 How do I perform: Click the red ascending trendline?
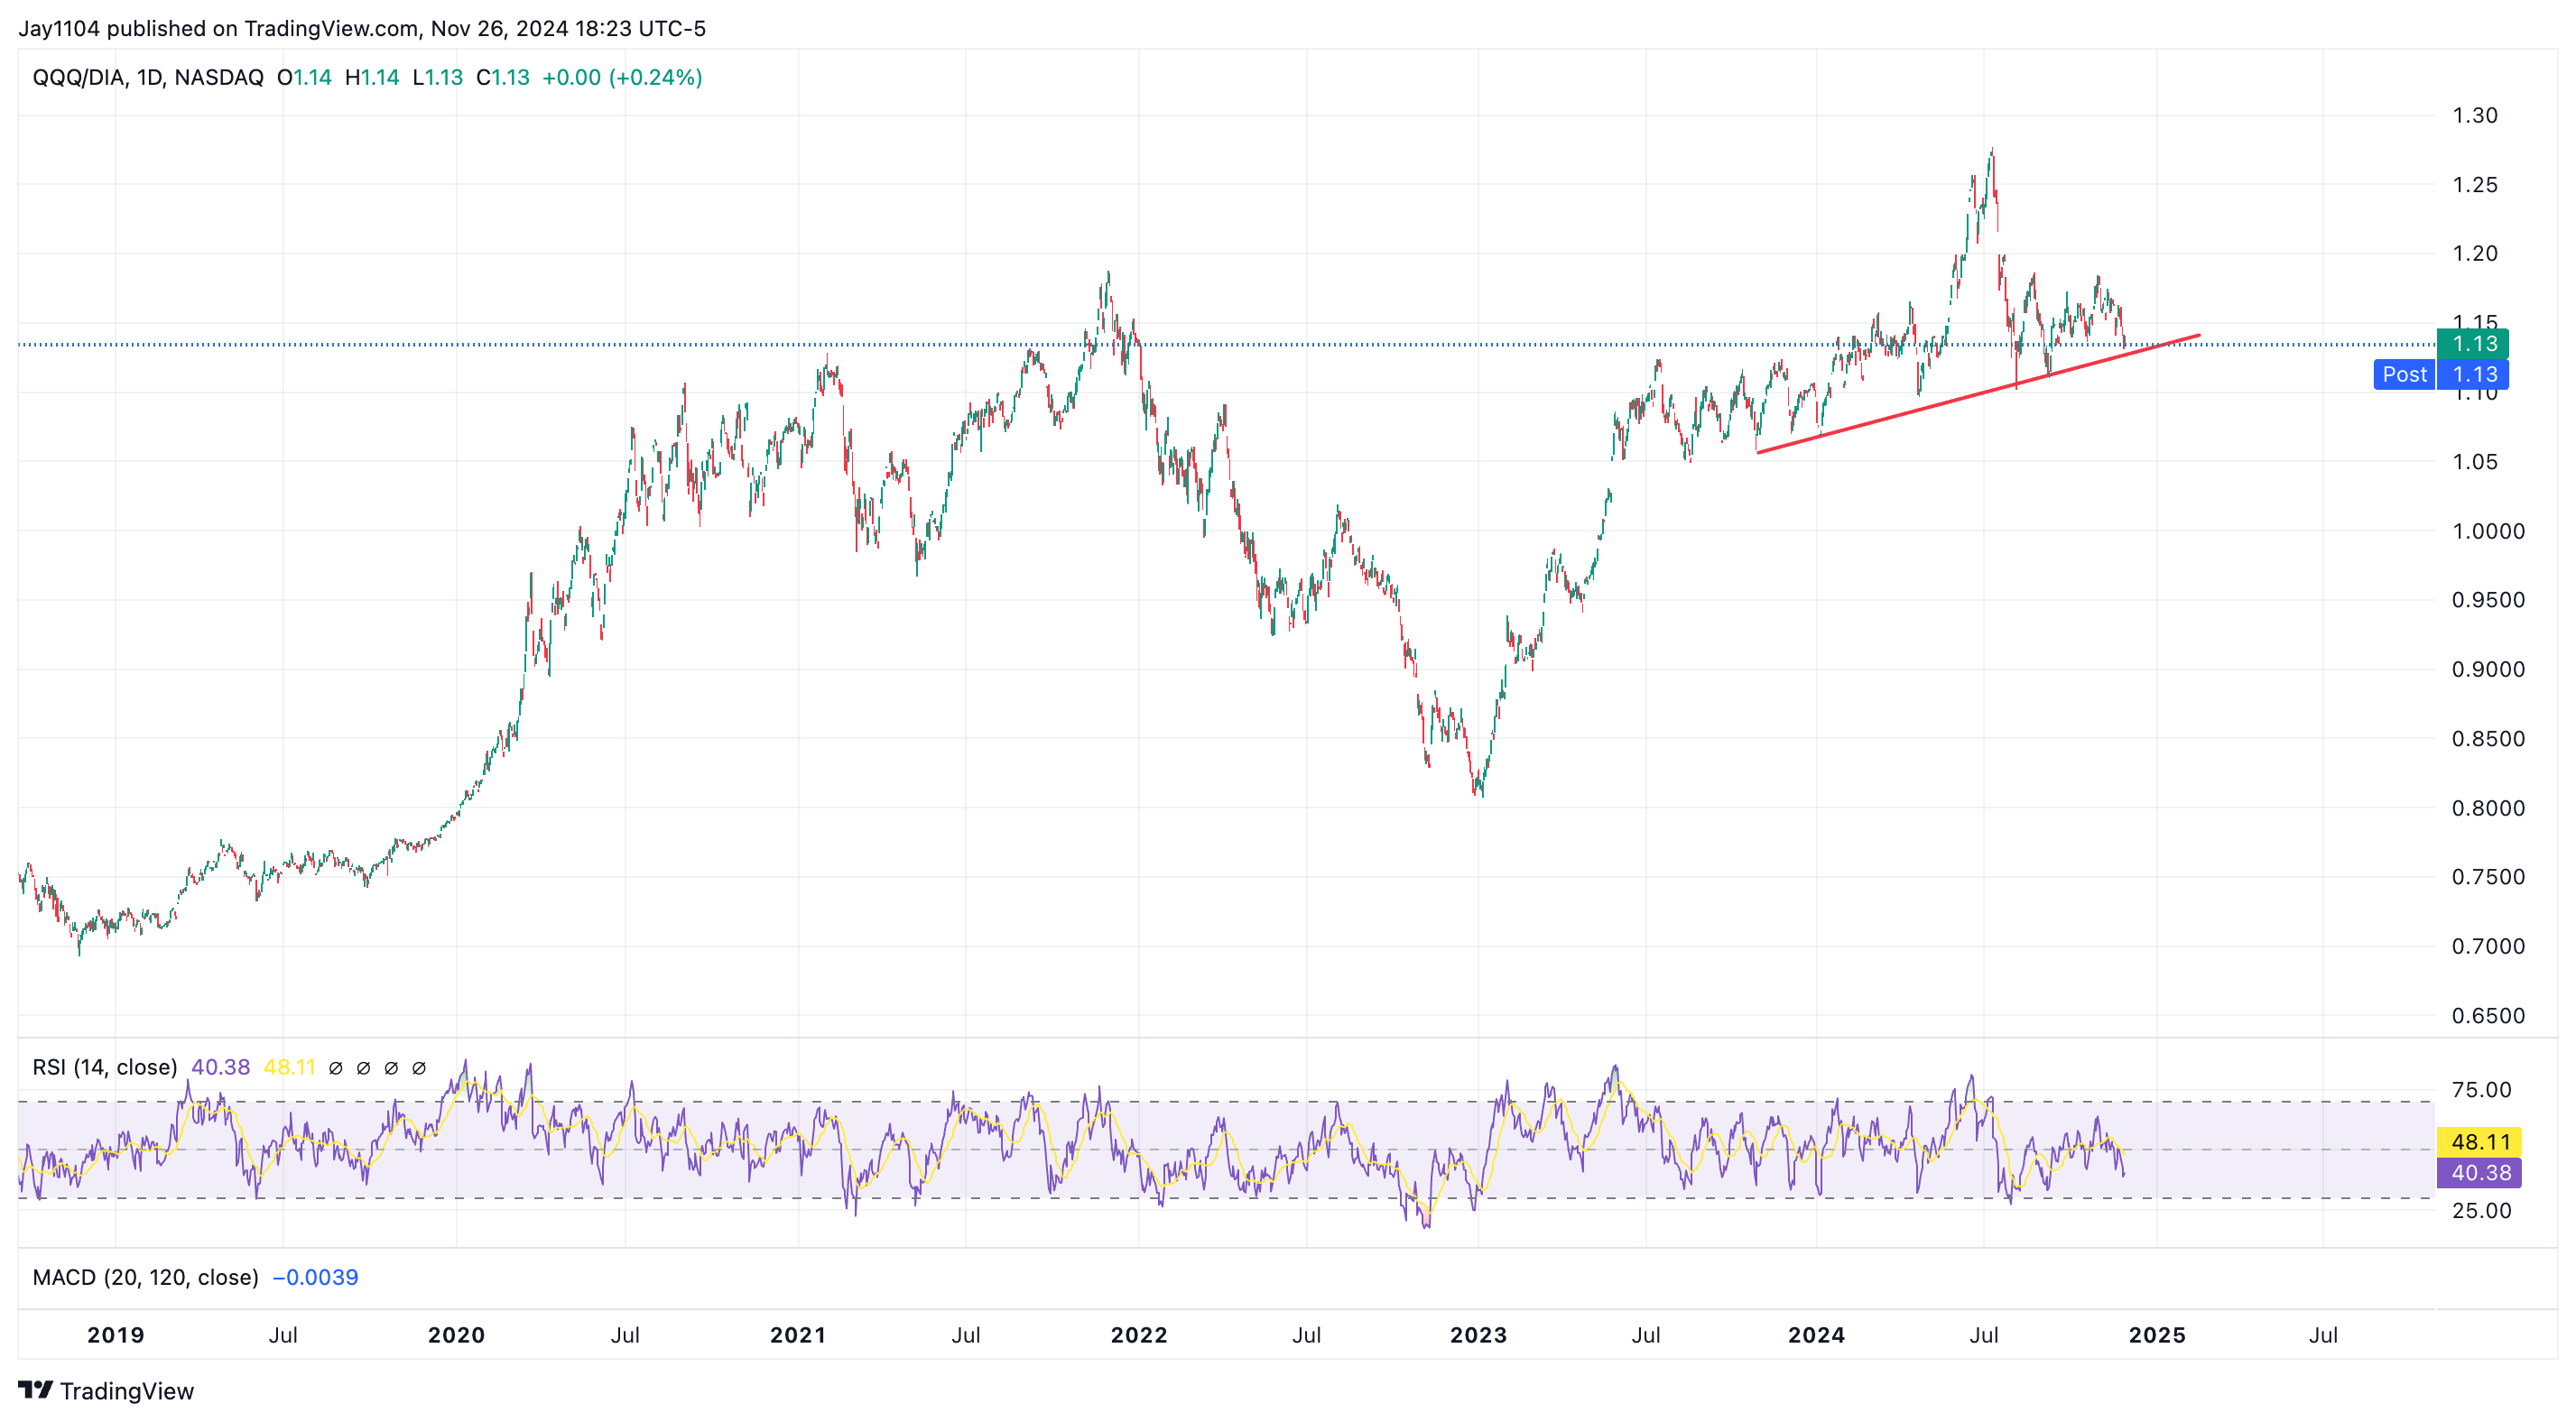(1978, 394)
